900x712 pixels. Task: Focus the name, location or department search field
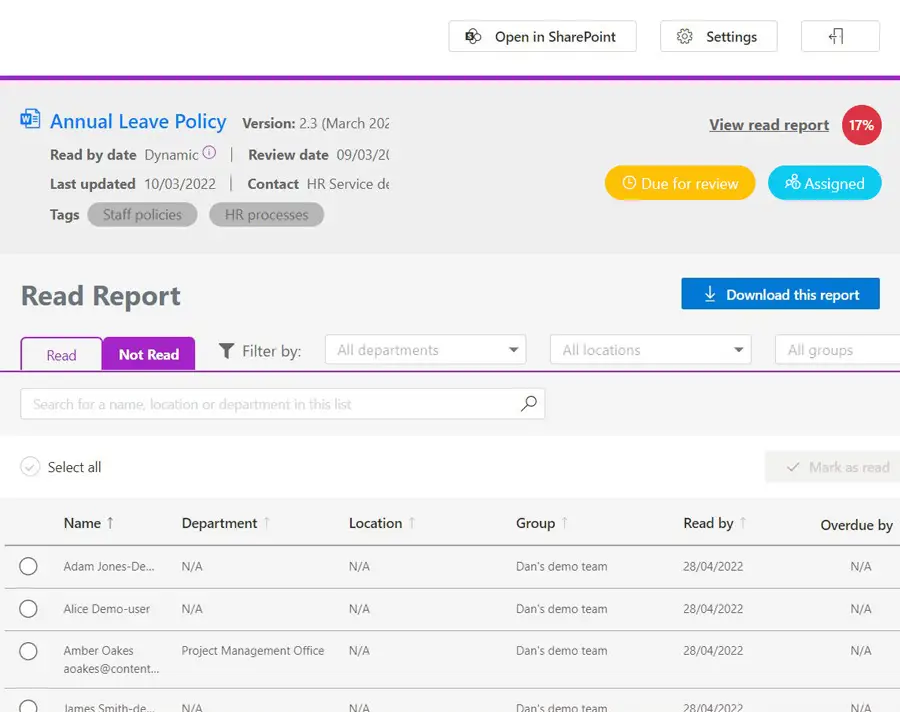click(x=282, y=404)
